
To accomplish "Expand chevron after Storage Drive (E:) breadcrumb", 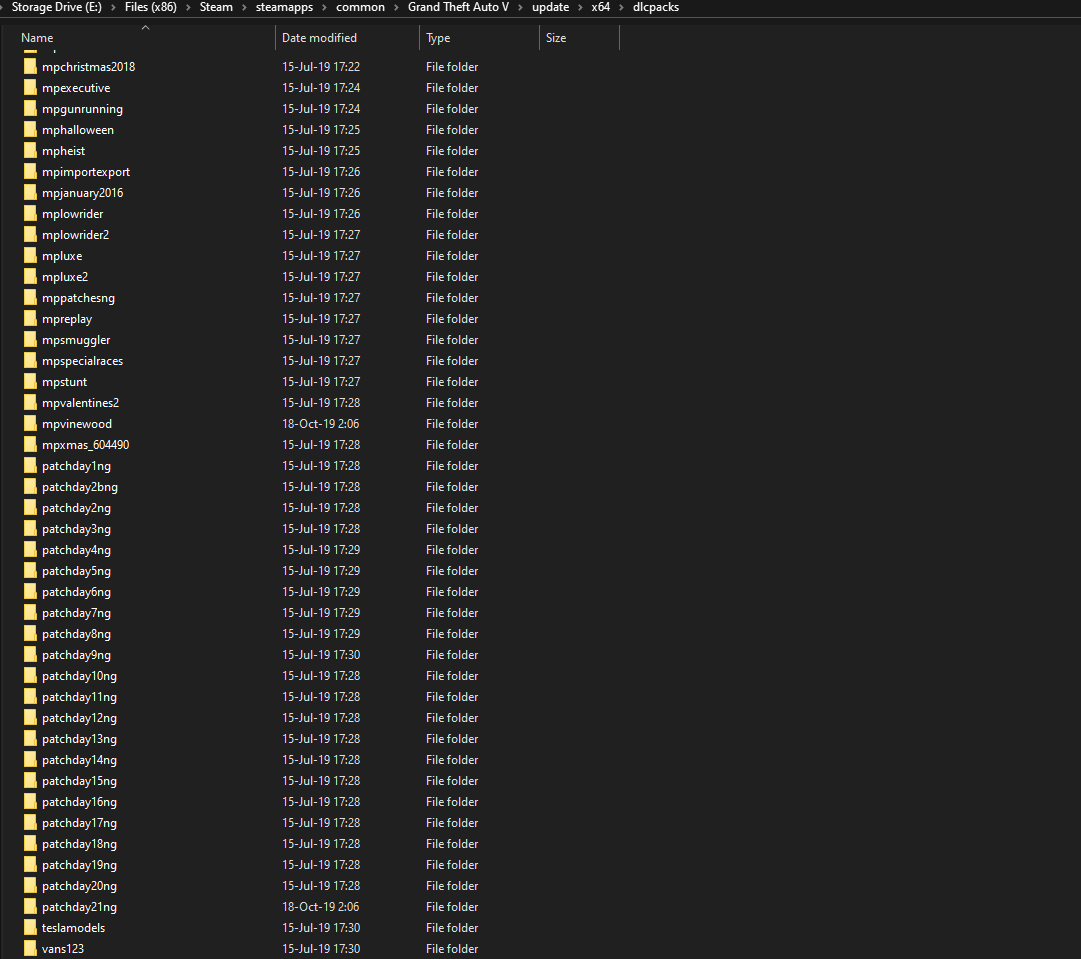I will 113,8.
